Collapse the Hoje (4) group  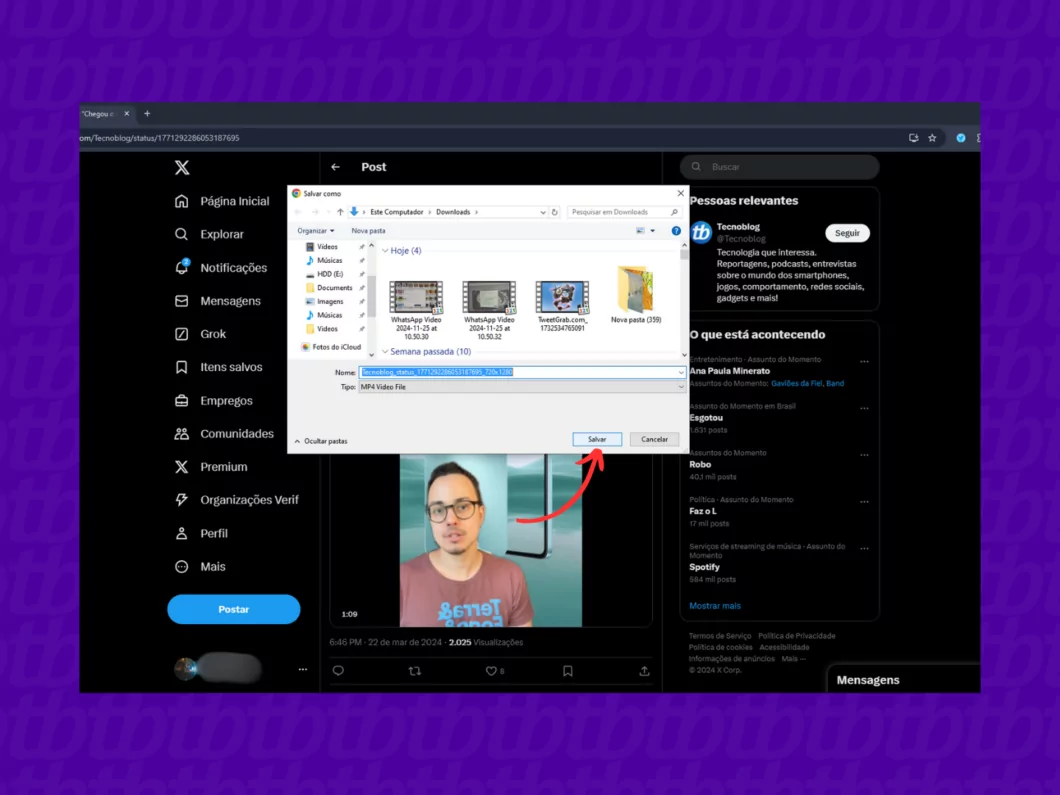[x=385, y=251]
